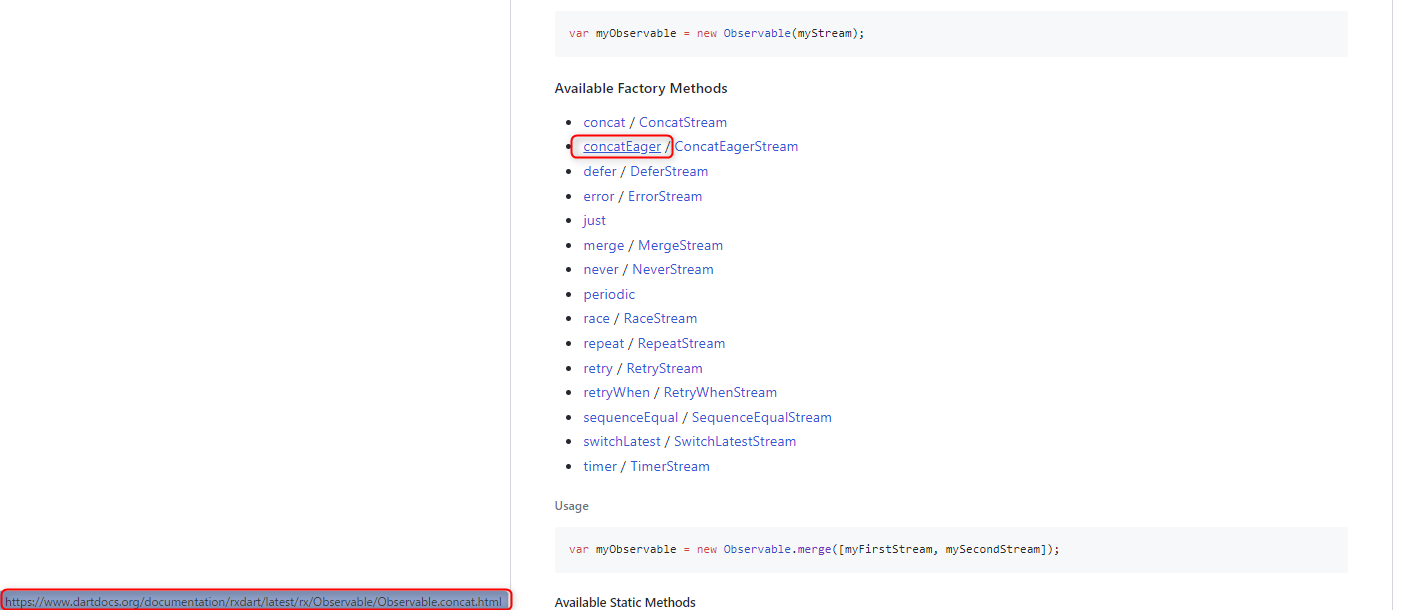
Task: Click the highlighted concatEager link
Action: [620, 146]
